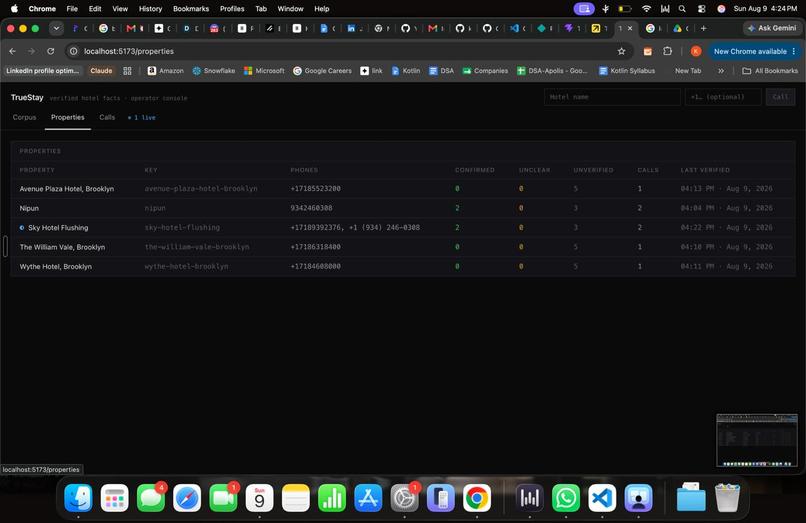This screenshot has height=523, width=806.
Task: Go back with the browser back arrow
Action: [x=13, y=51]
